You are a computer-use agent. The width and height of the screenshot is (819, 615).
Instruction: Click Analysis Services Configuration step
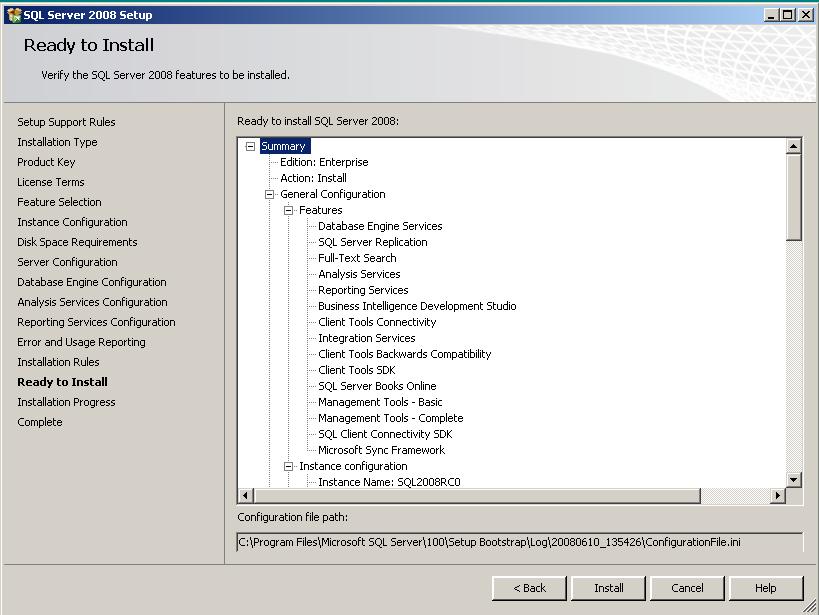[92, 303]
